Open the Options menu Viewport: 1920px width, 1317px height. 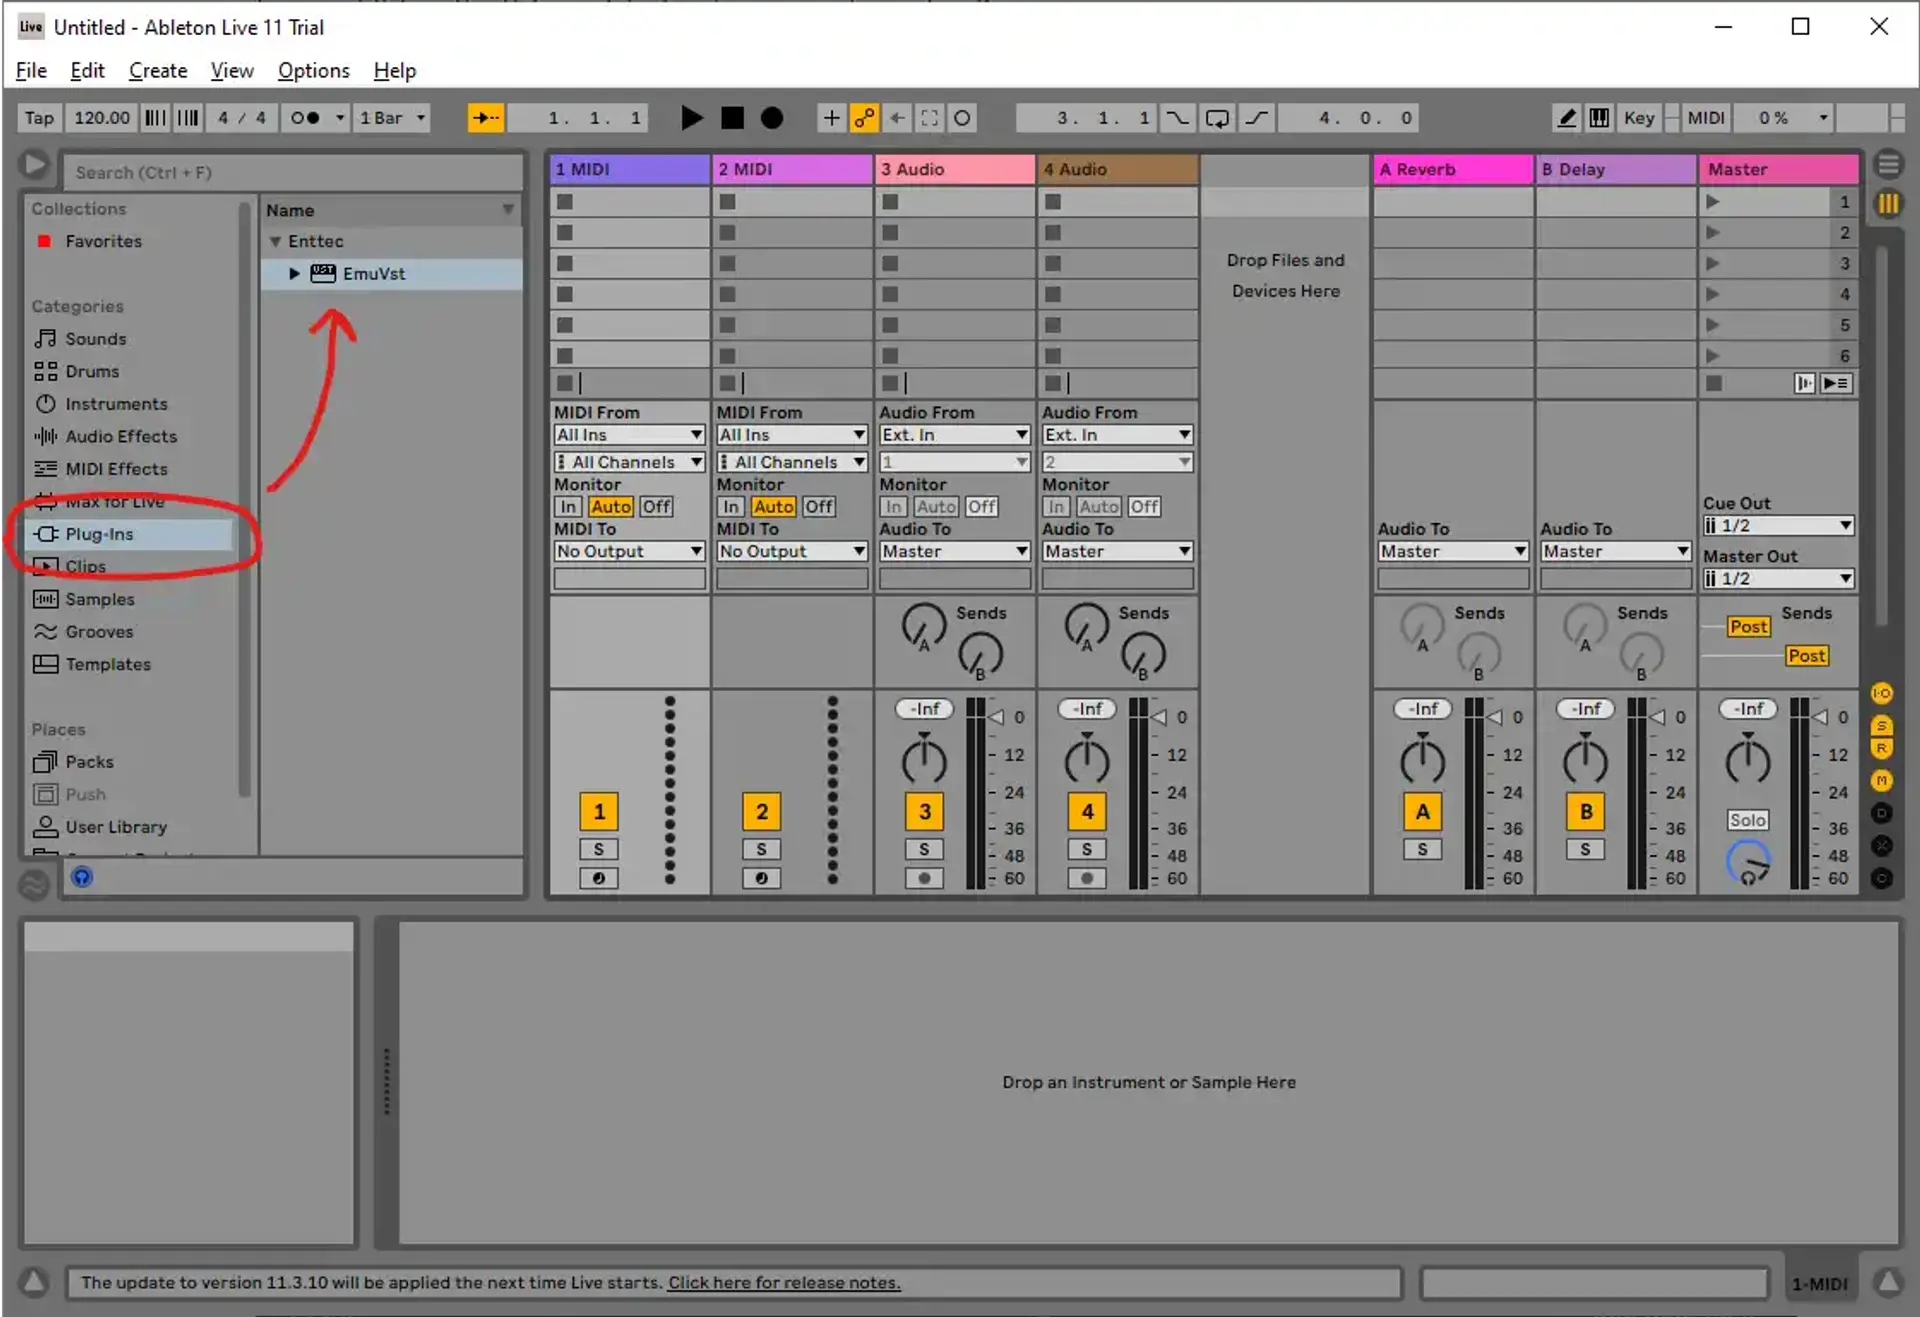313,71
